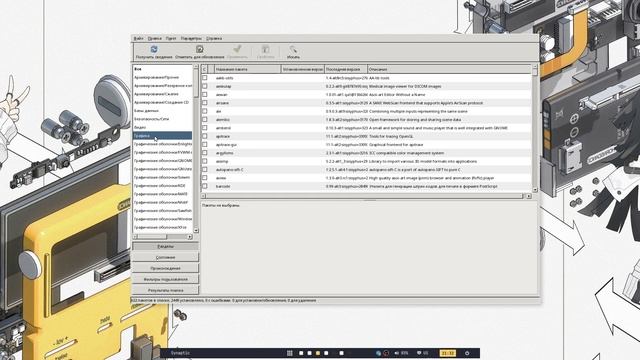Sort by the status C column header
This screenshot has width=640, height=360.
(204, 69)
